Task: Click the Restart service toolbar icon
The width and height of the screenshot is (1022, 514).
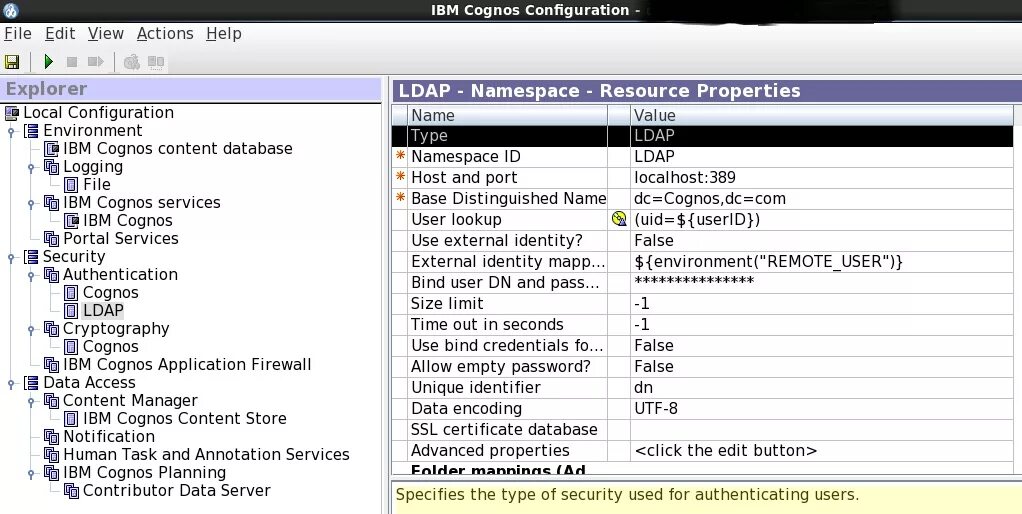Action: point(96,62)
